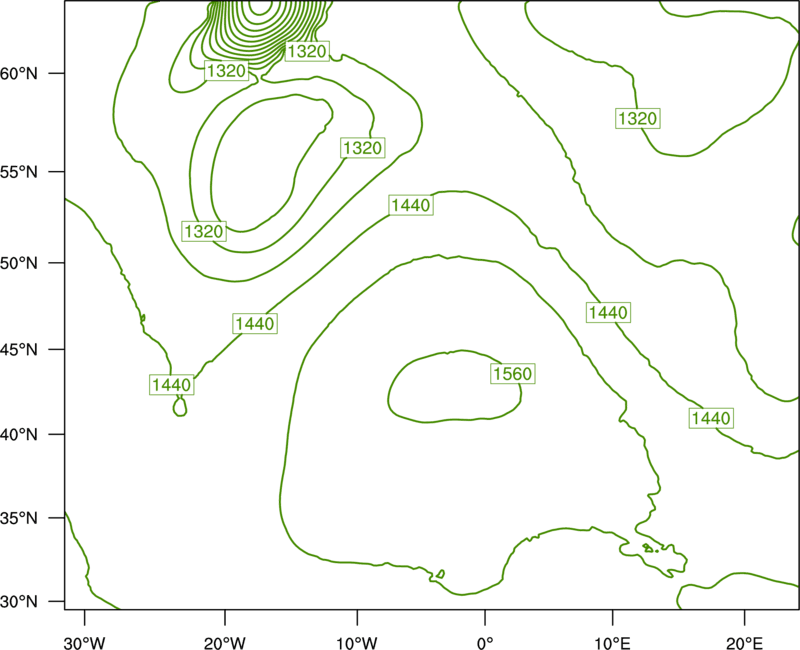Pick the 20°E longitude axis label
The width and height of the screenshot is (800, 650).
click(744, 643)
